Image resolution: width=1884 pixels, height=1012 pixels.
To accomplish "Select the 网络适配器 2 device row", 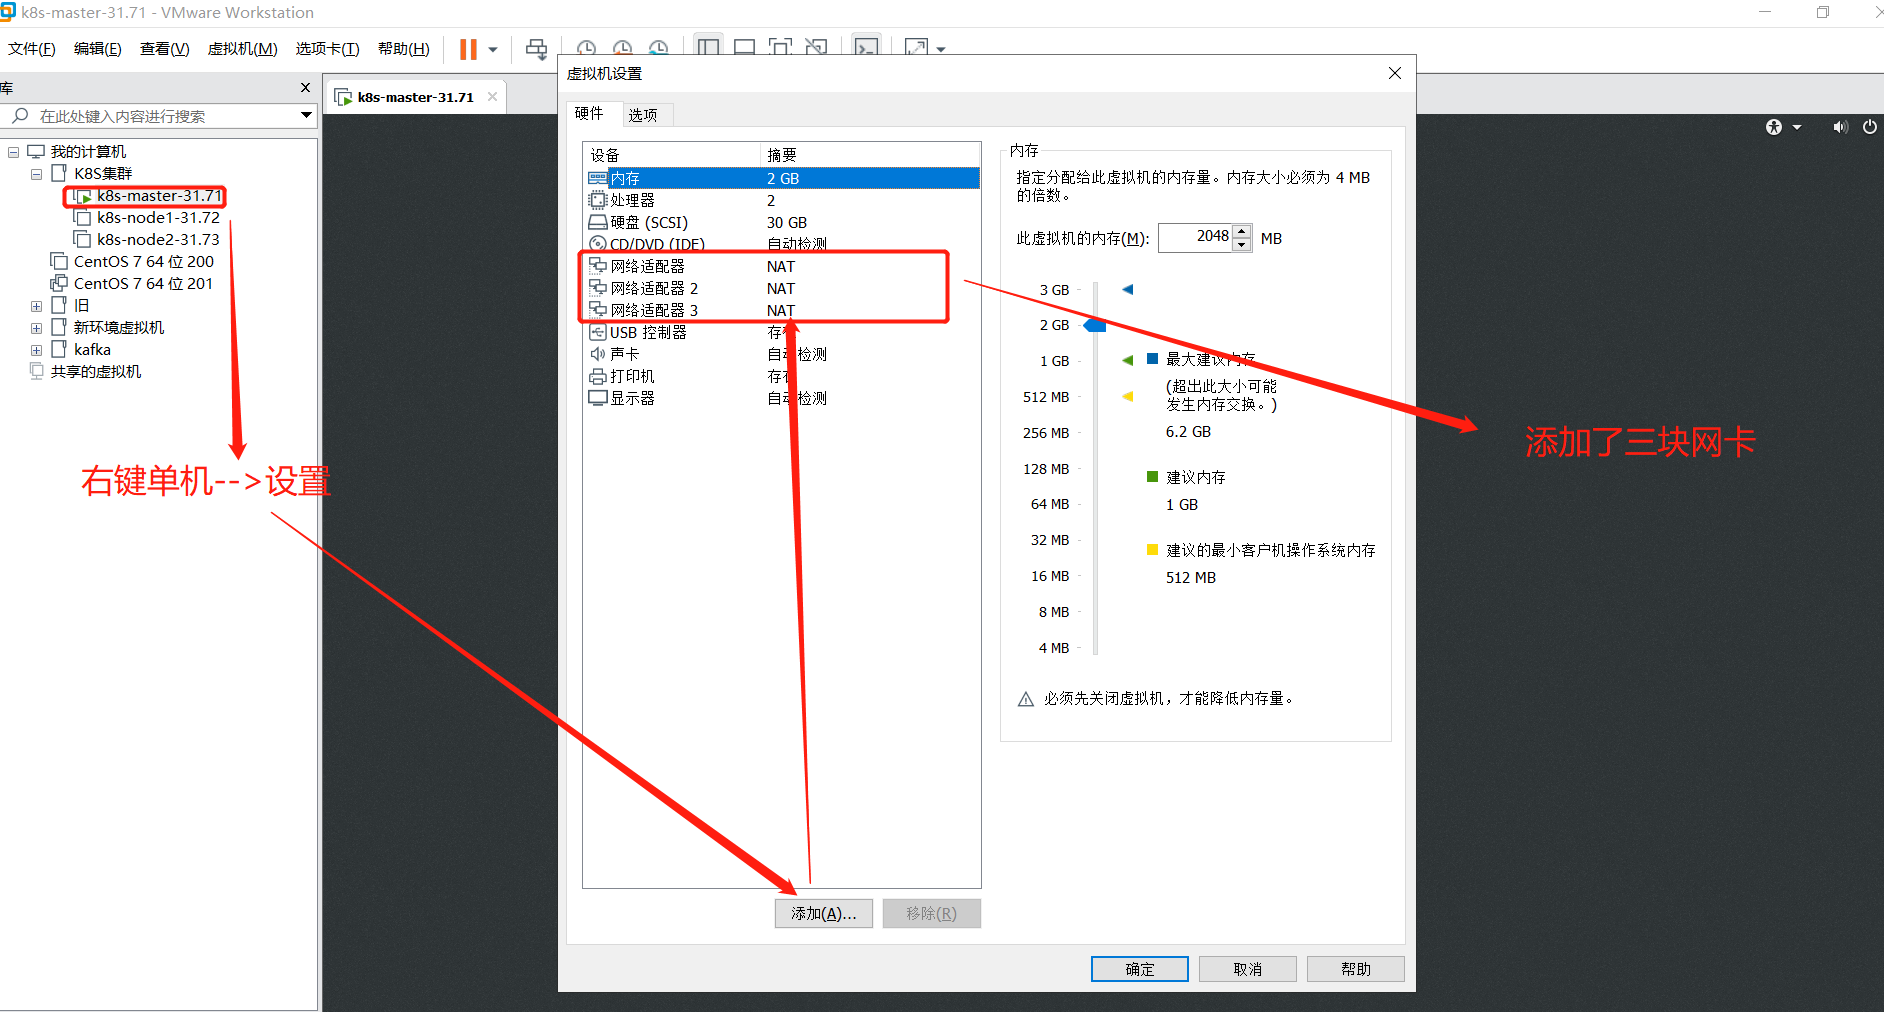I will (x=782, y=288).
